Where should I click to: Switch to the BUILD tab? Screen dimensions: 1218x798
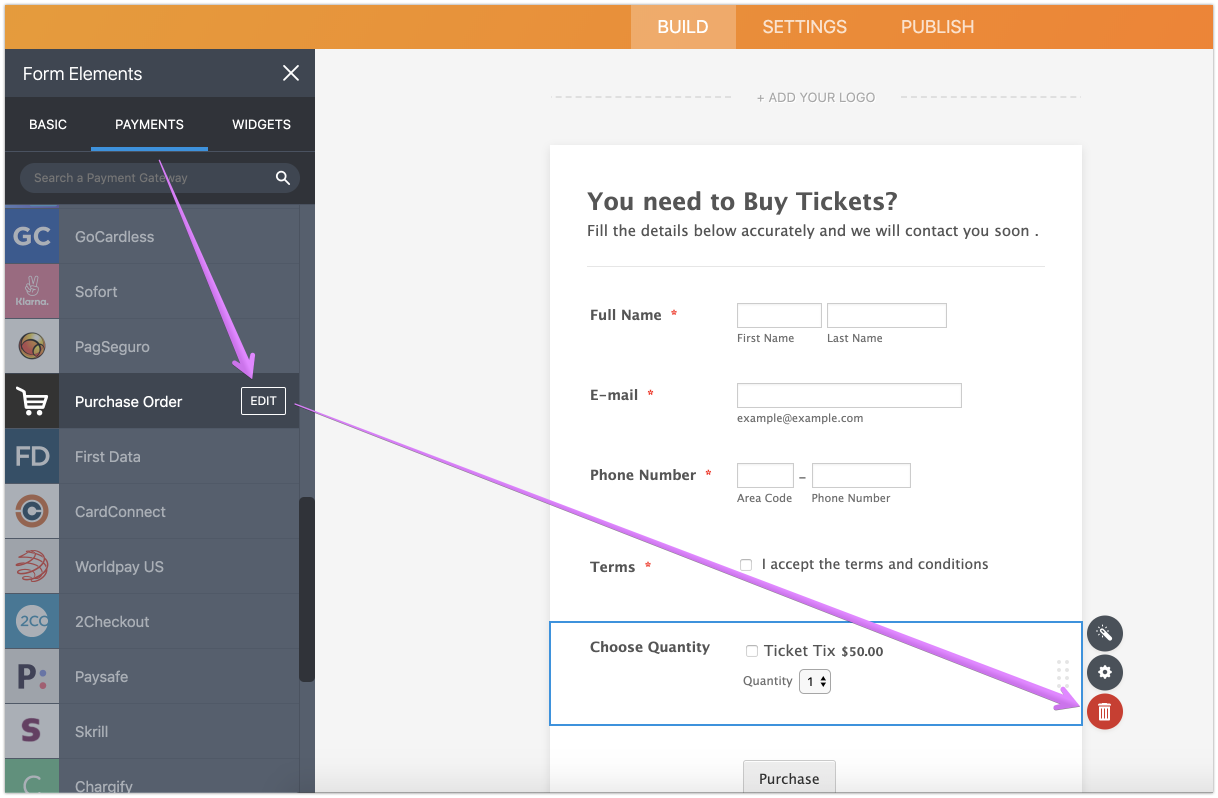[683, 27]
